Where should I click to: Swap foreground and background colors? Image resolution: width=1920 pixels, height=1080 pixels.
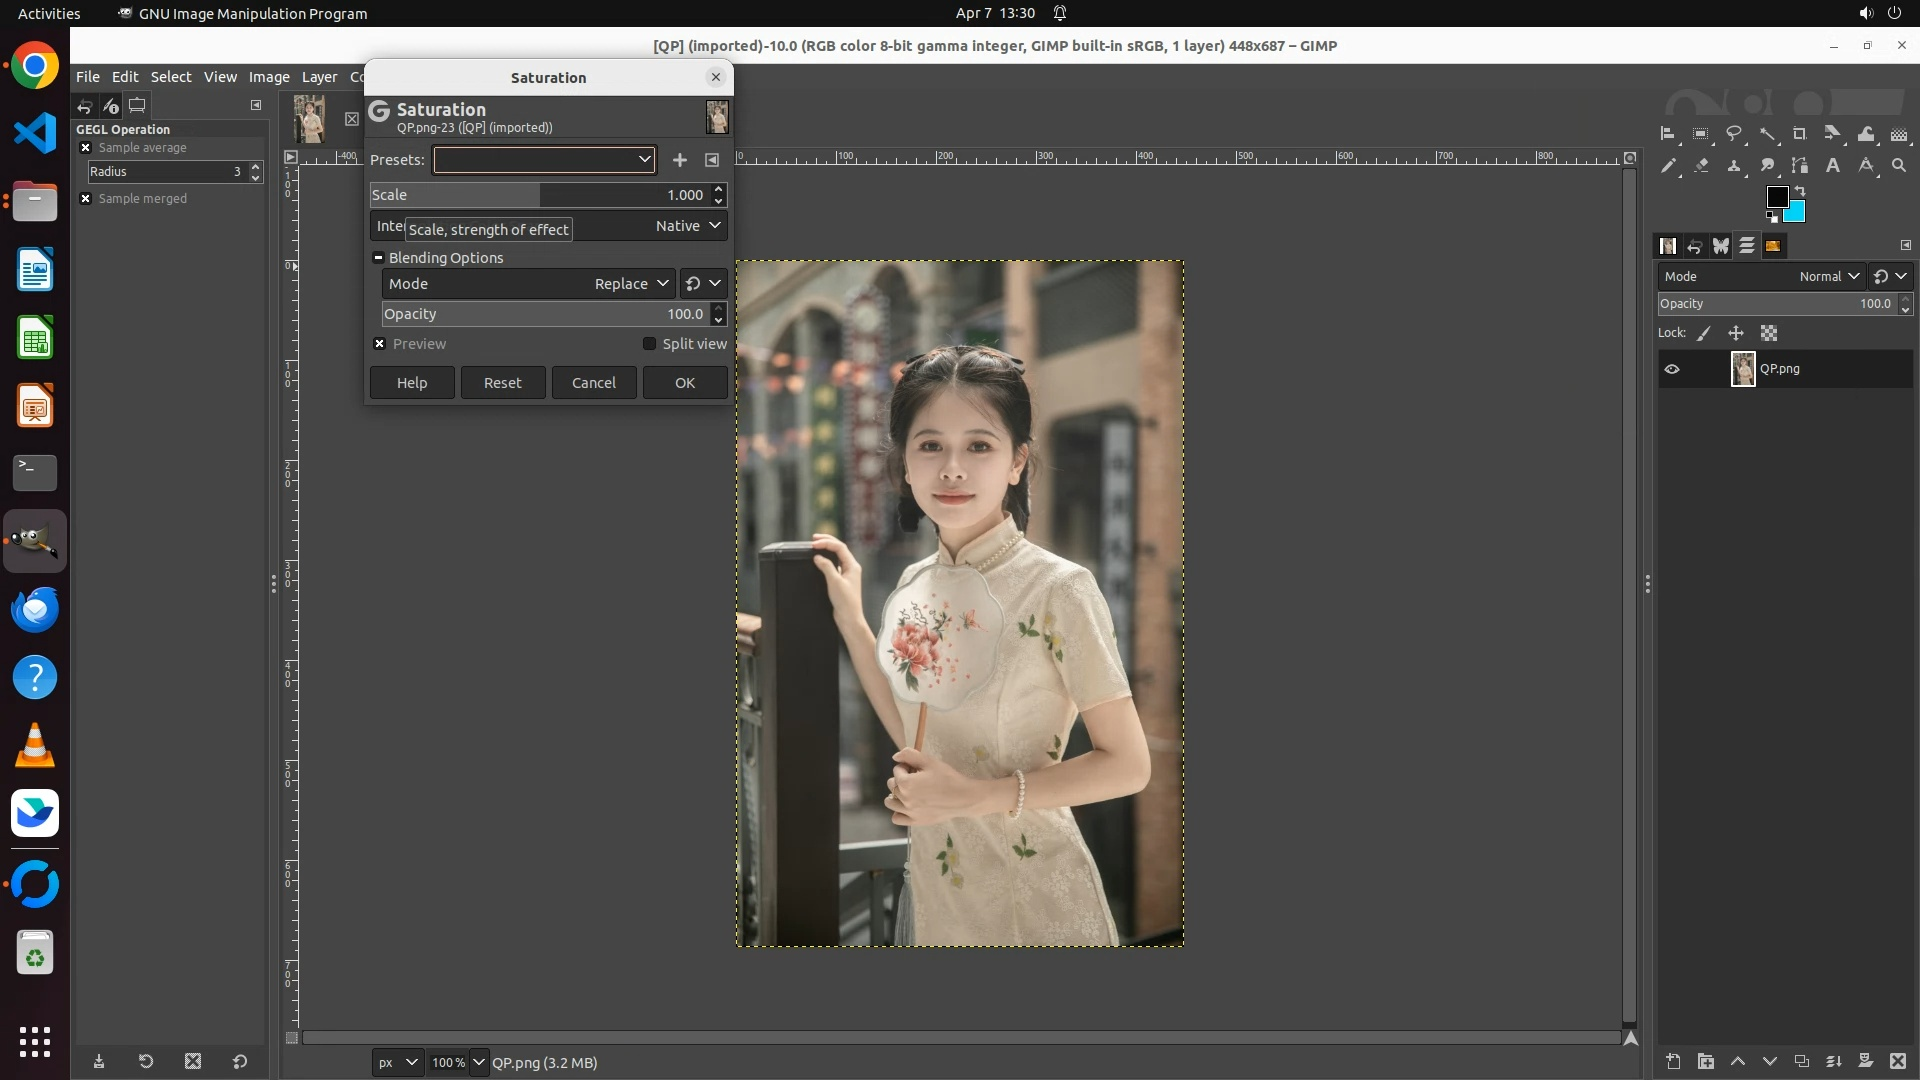click(1800, 191)
